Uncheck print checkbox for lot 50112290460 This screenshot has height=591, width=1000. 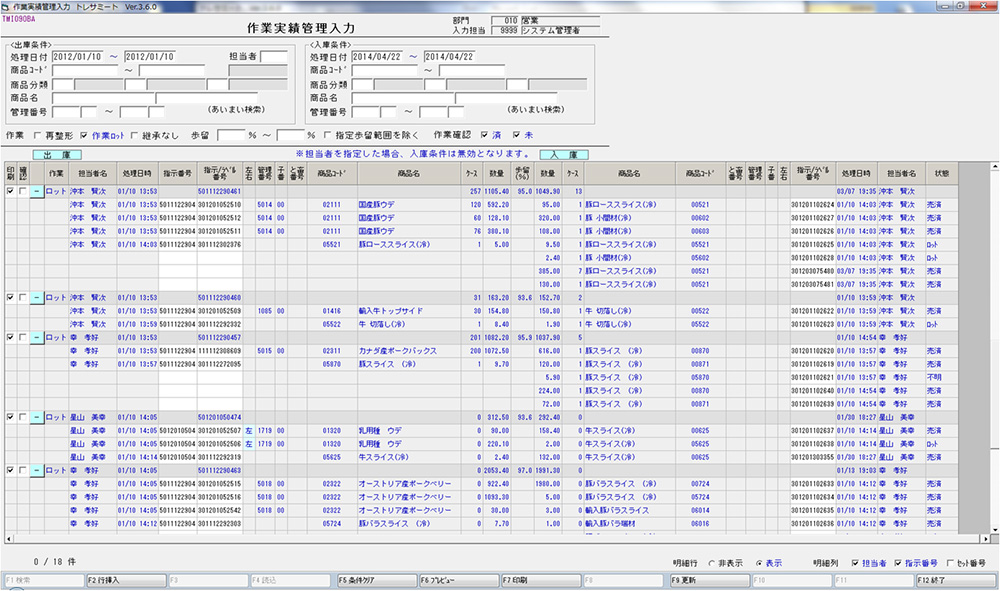coord(10,297)
